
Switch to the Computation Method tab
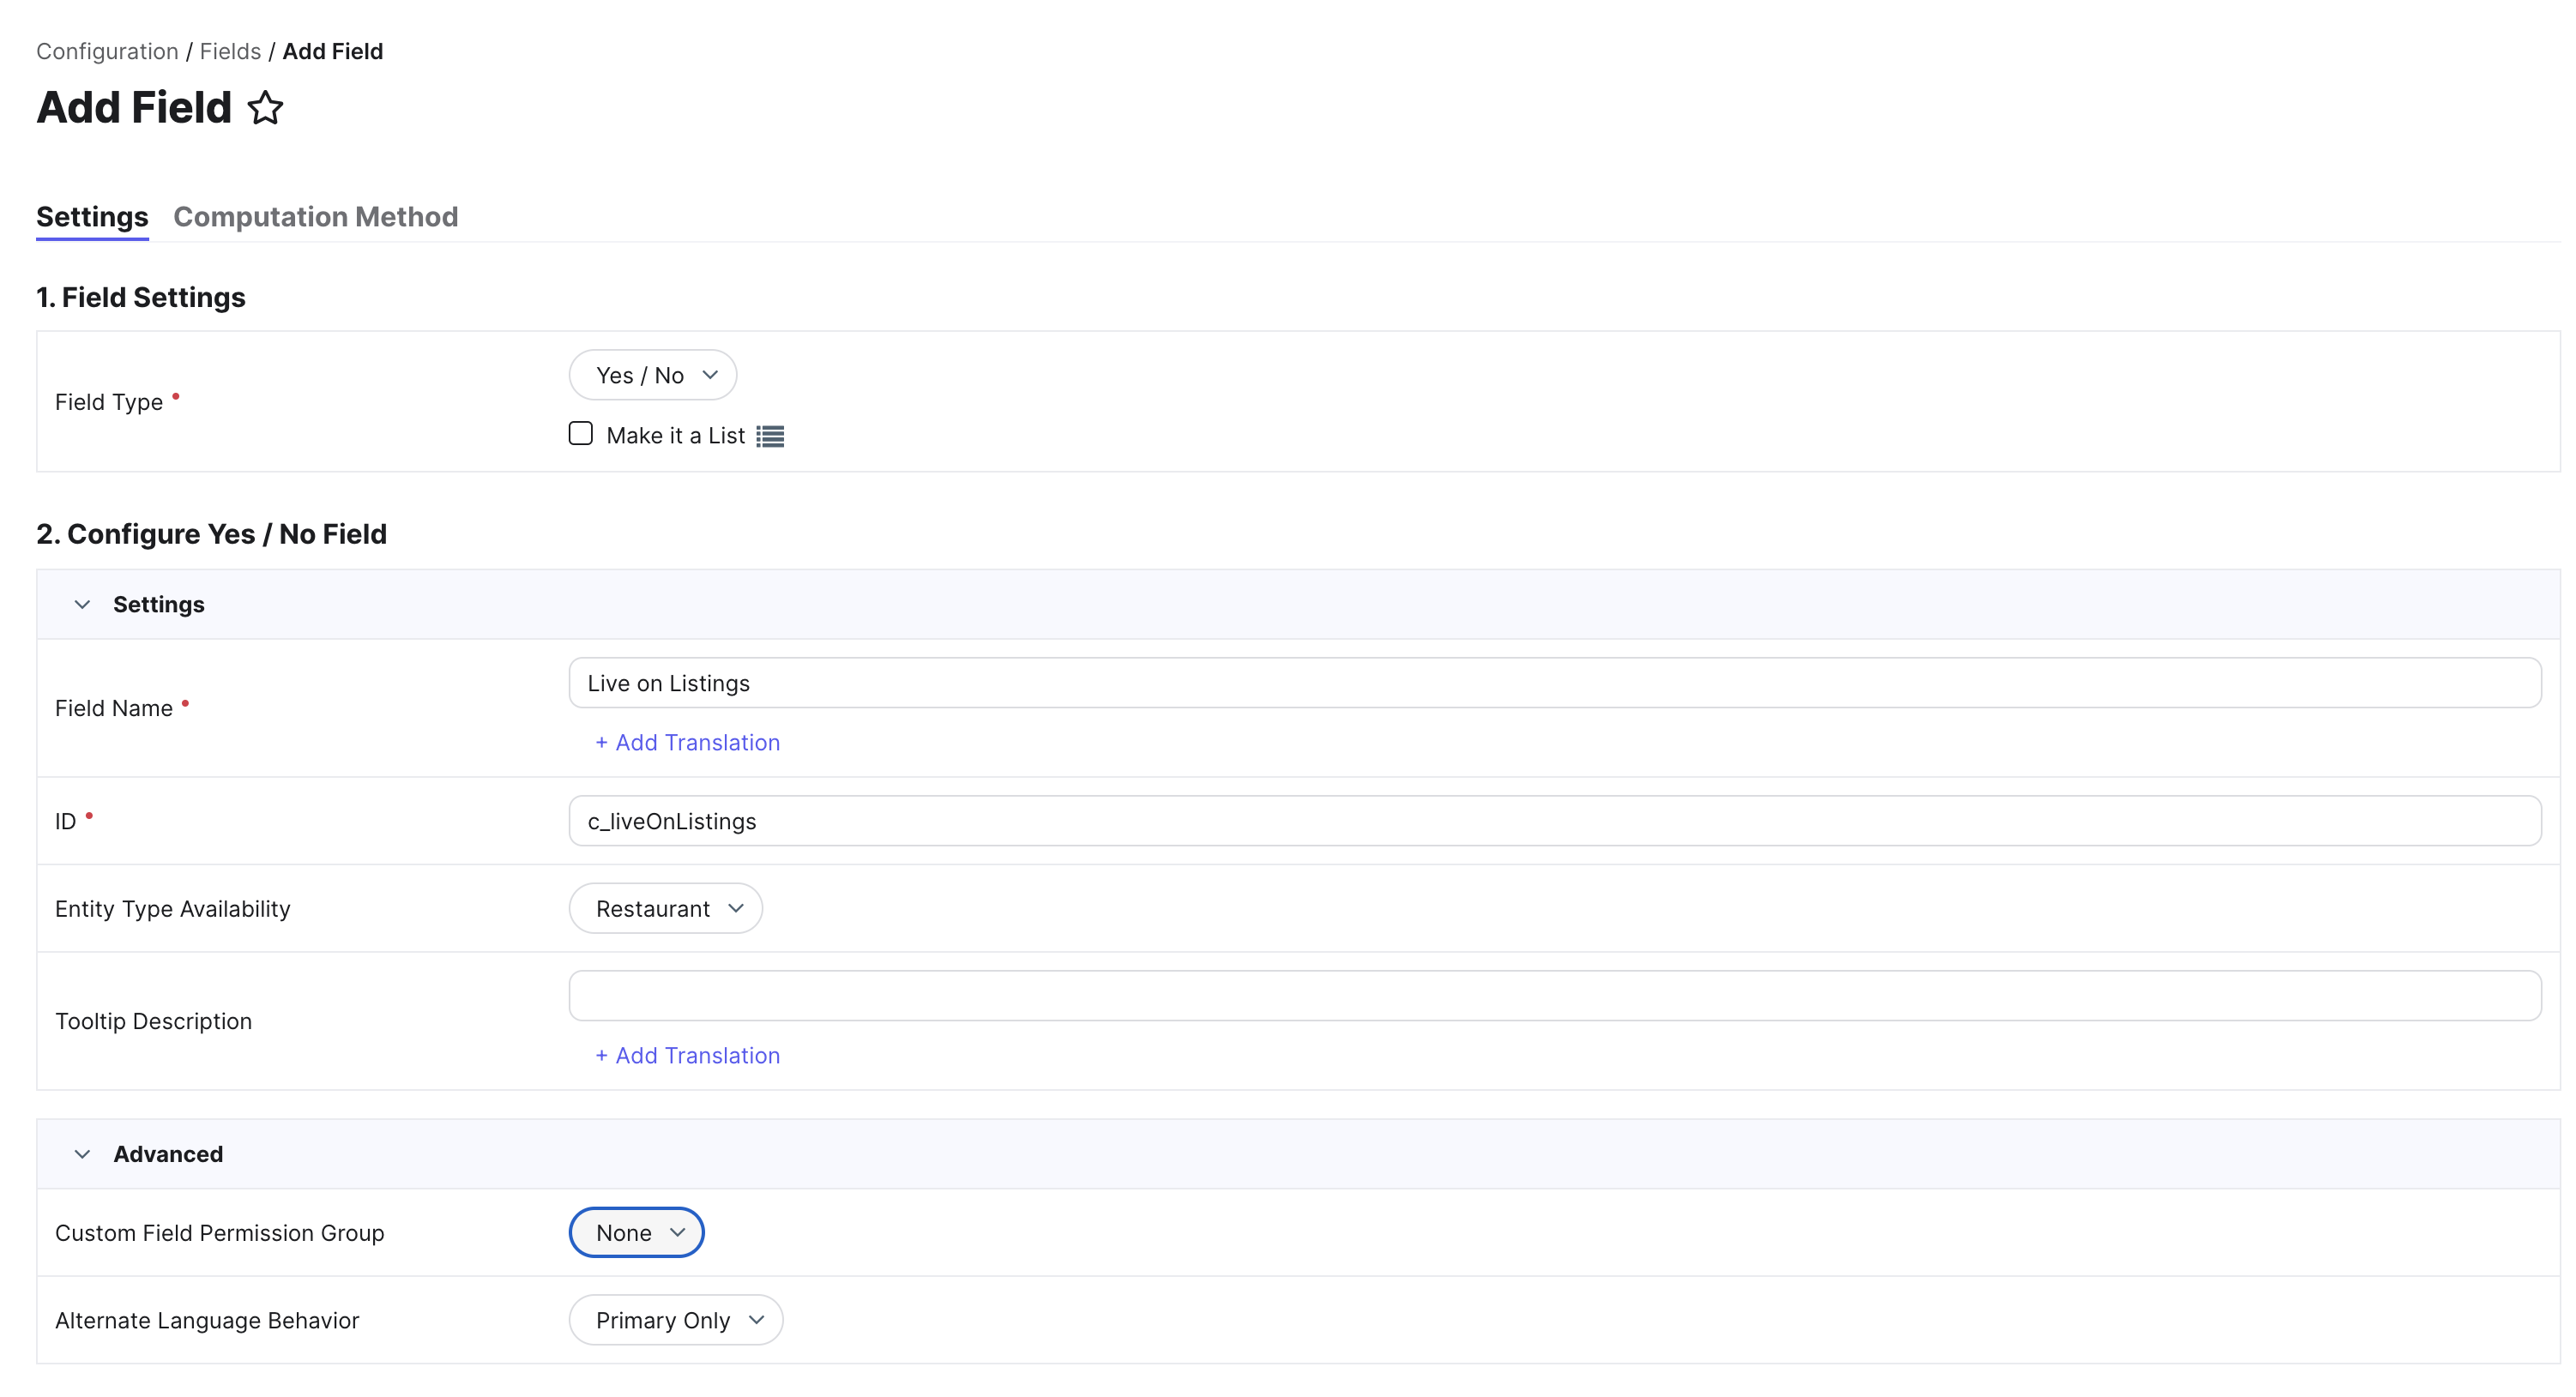click(315, 217)
